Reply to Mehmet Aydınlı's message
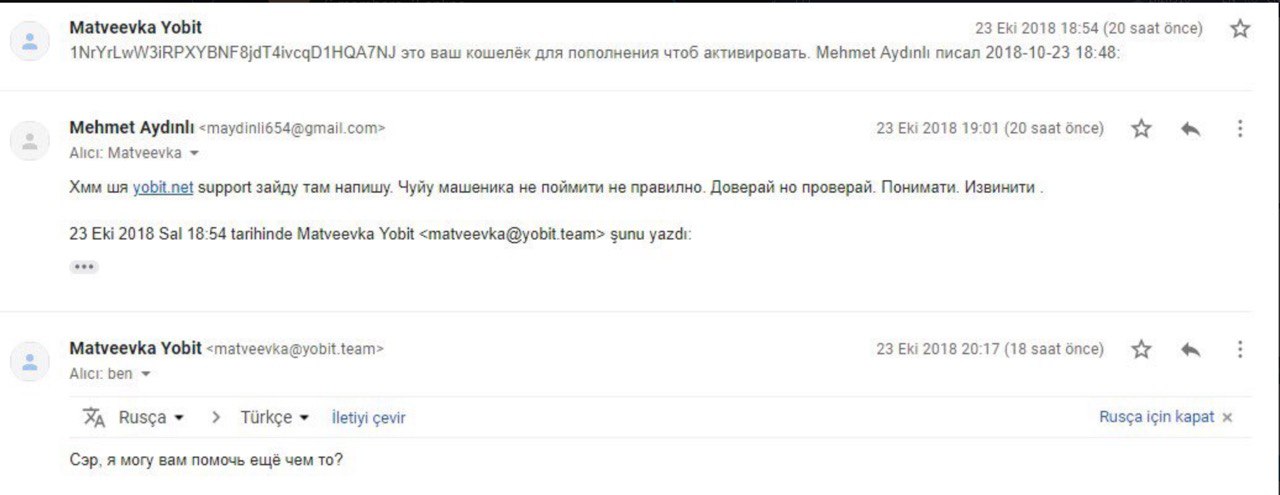Viewport: 1280px width, 495px height. click(1190, 129)
